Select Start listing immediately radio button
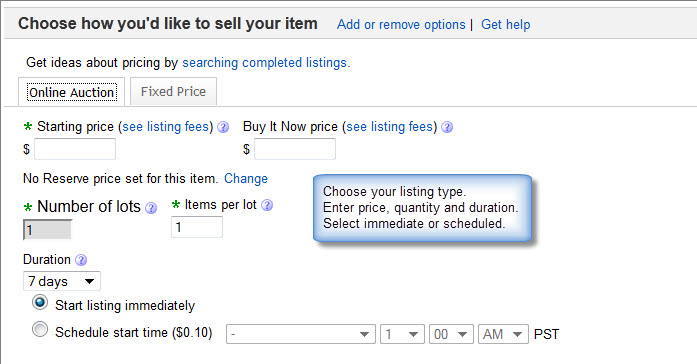The width and height of the screenshot is (697, 364). click(40, 303)
